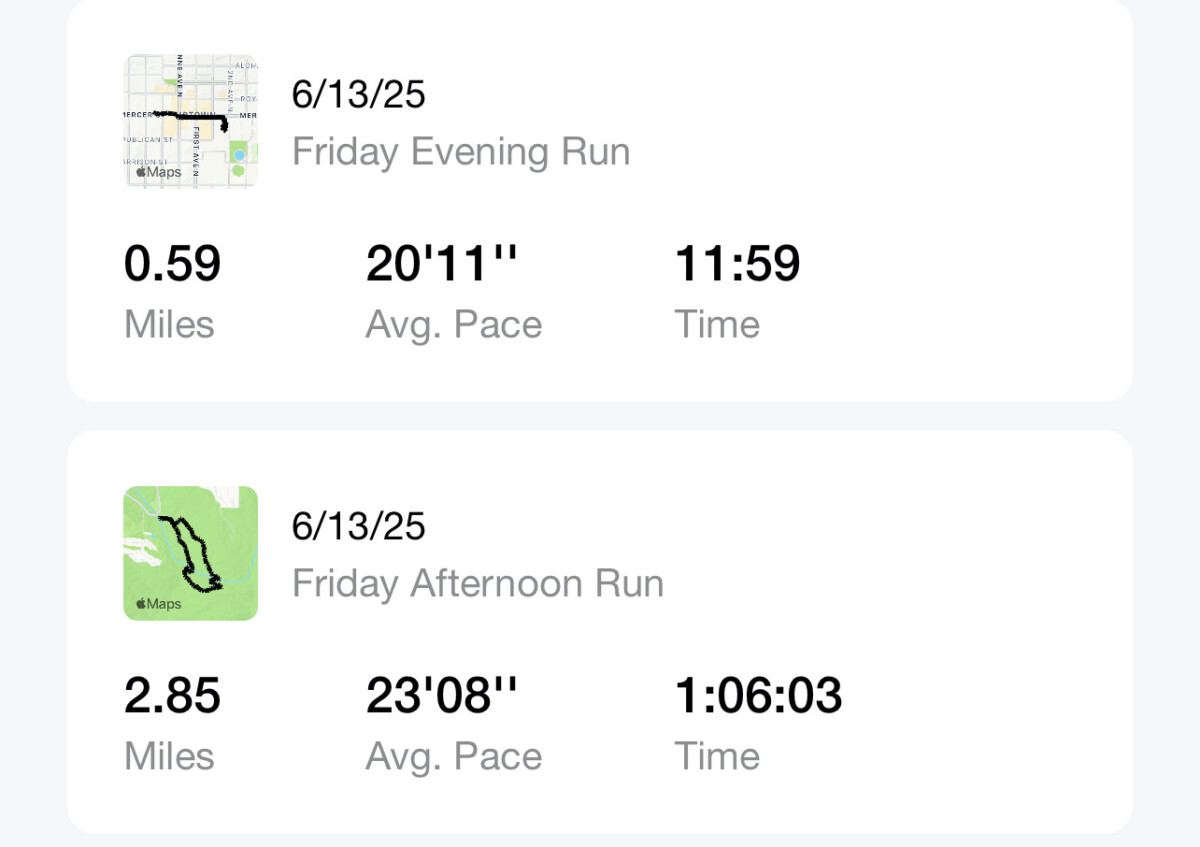
Task: Select the 20'11'' average pace value
Action: pos(442,265)
